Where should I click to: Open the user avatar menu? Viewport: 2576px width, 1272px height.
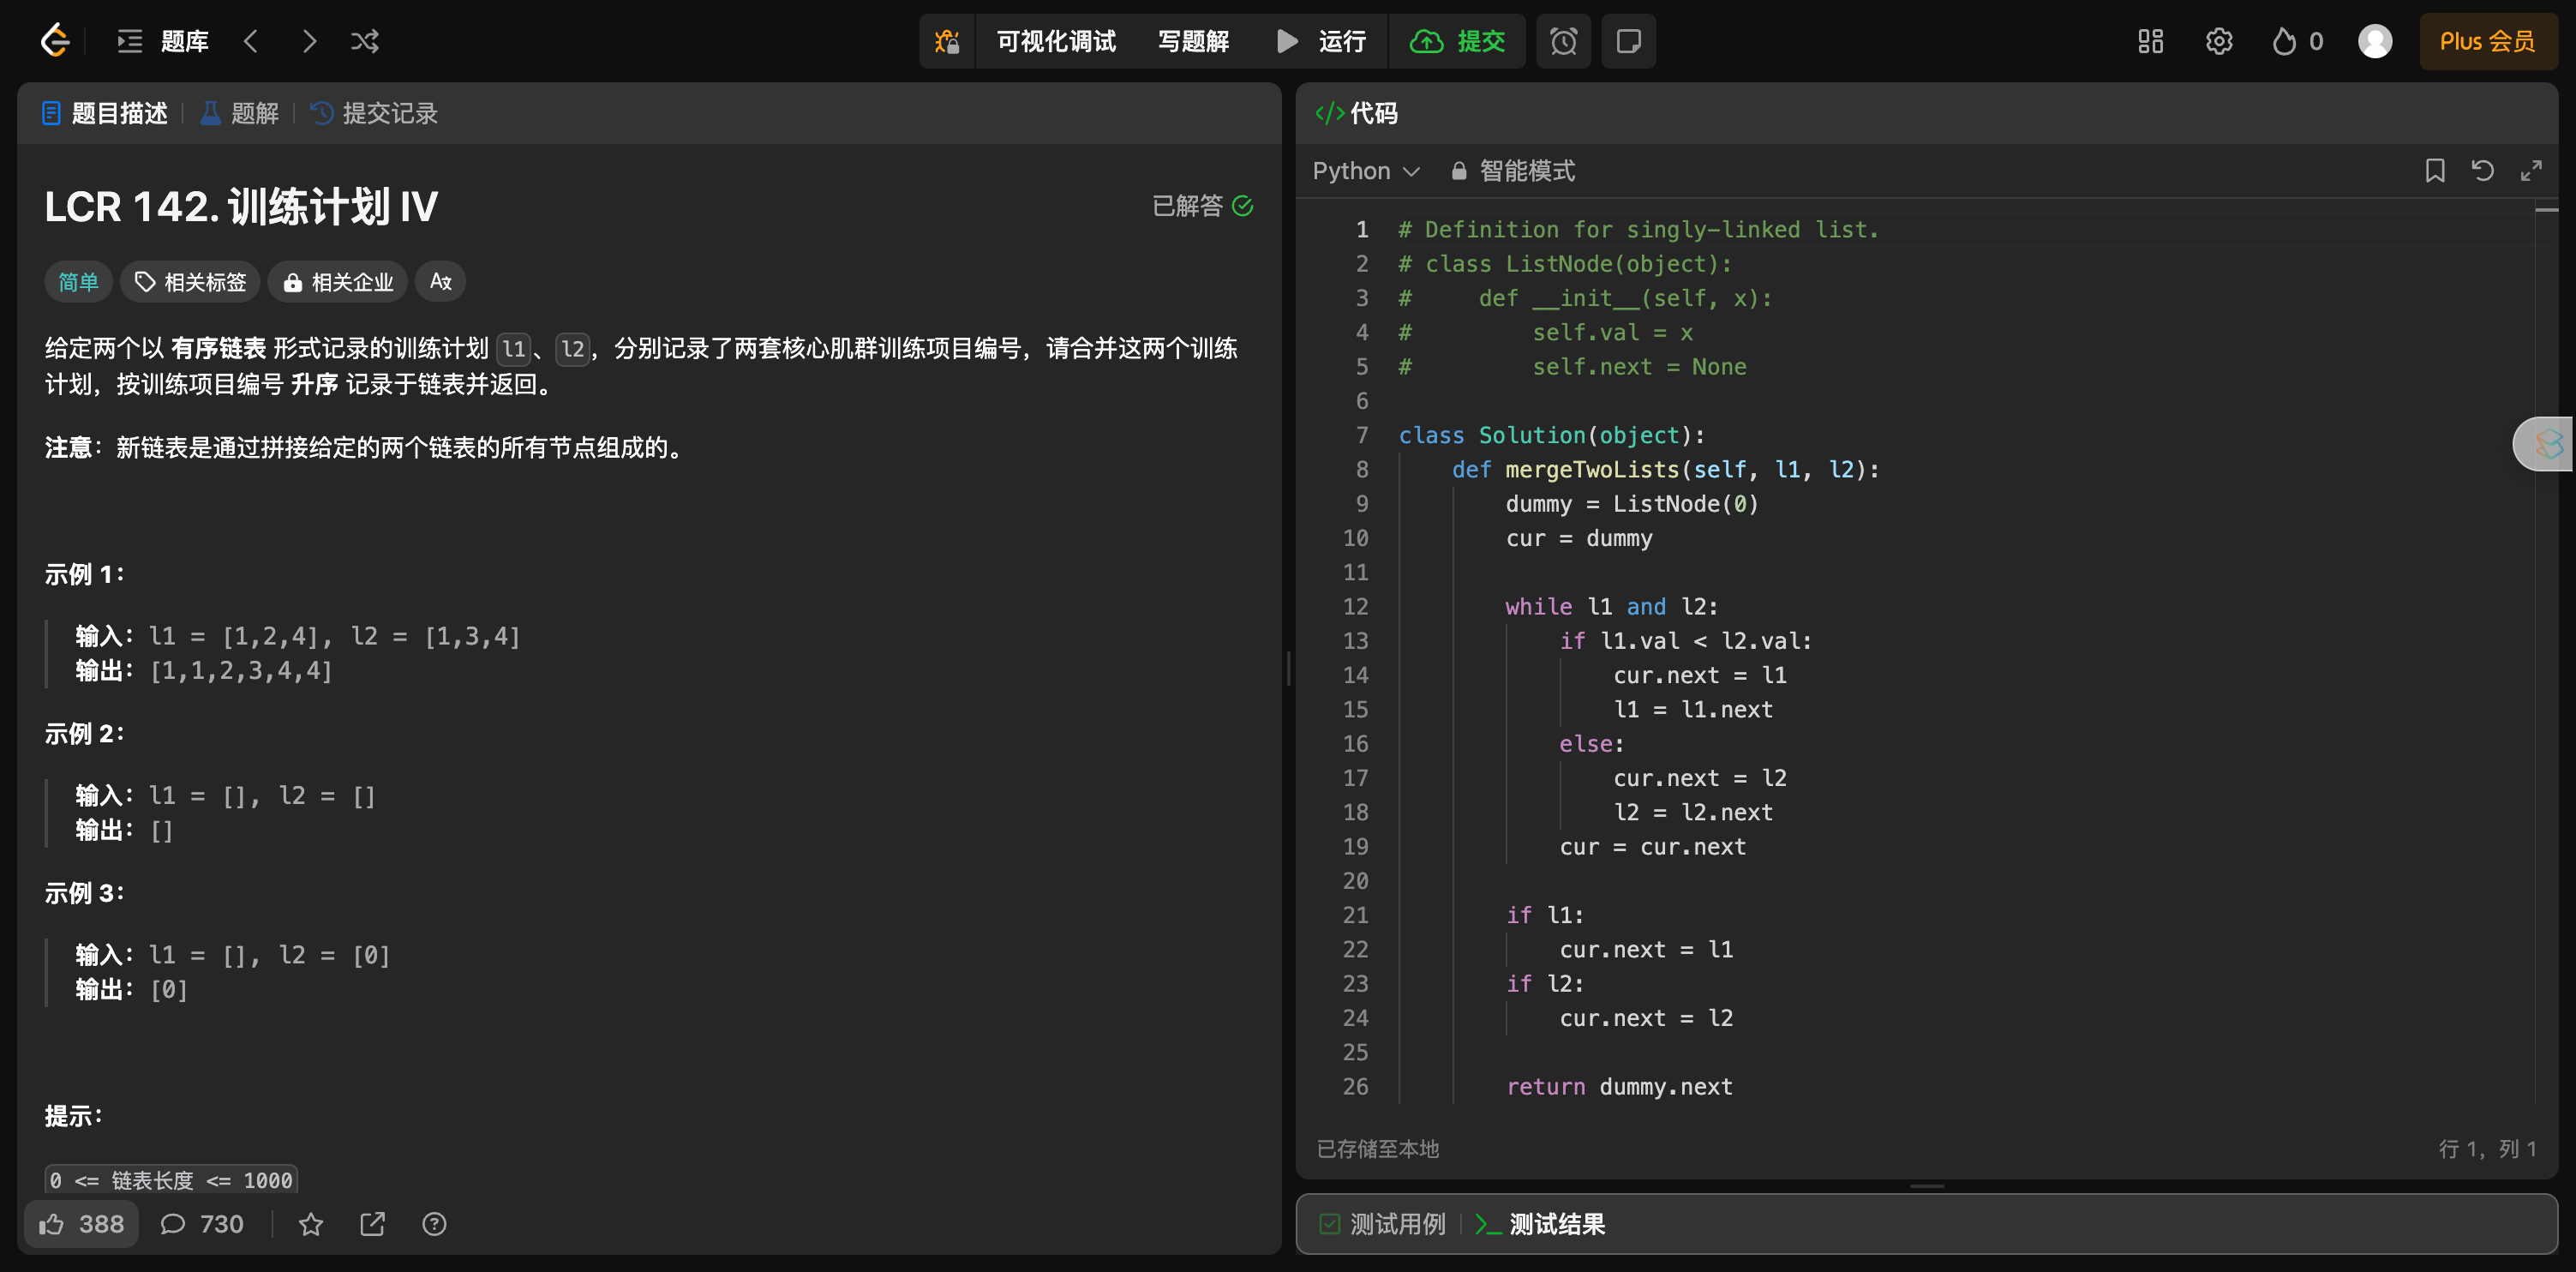coord(2375,41)
